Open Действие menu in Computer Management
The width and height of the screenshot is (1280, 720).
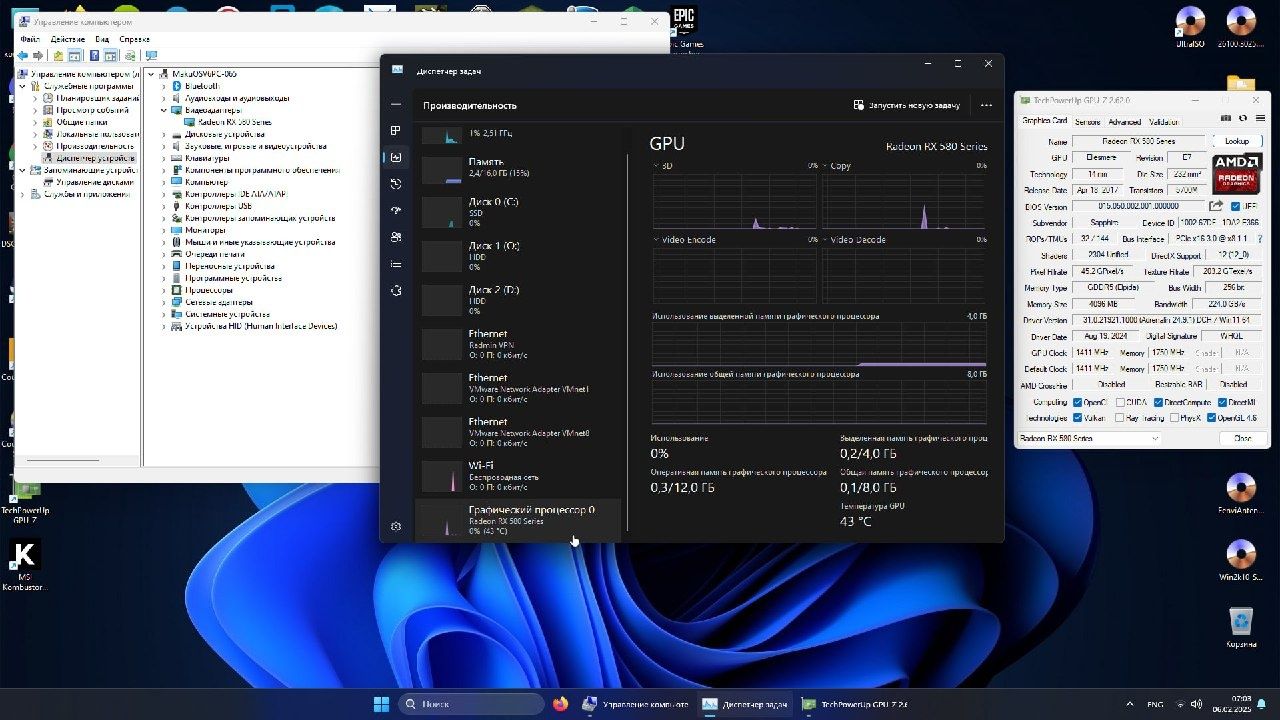click(x=68, y=39)
